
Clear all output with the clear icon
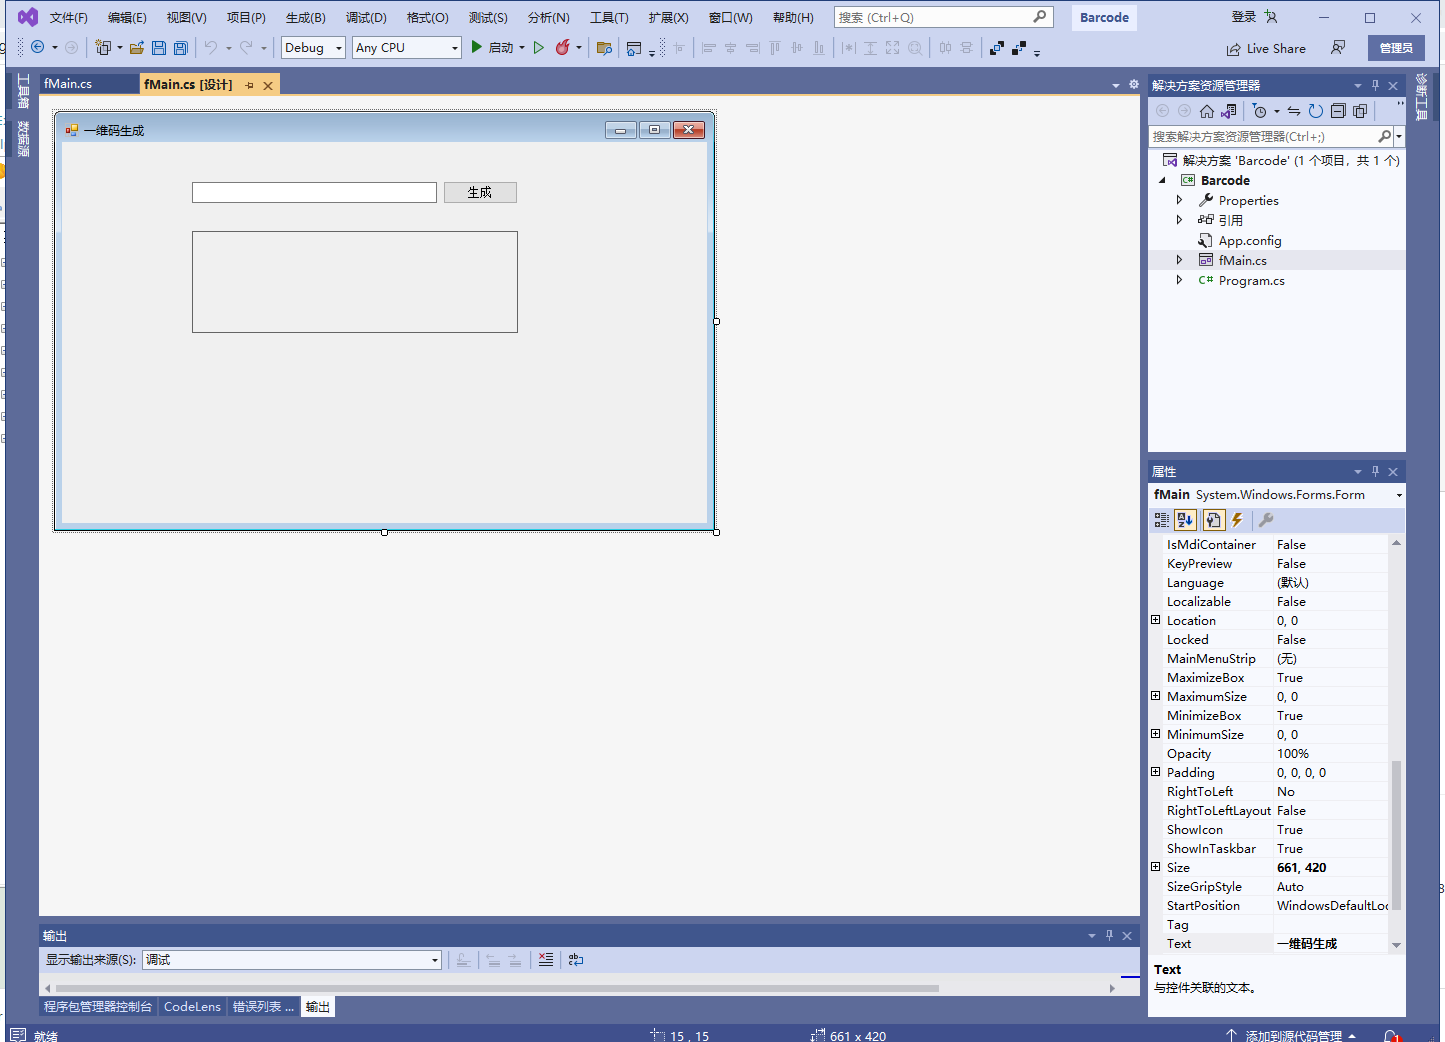[x=546, y=960]
